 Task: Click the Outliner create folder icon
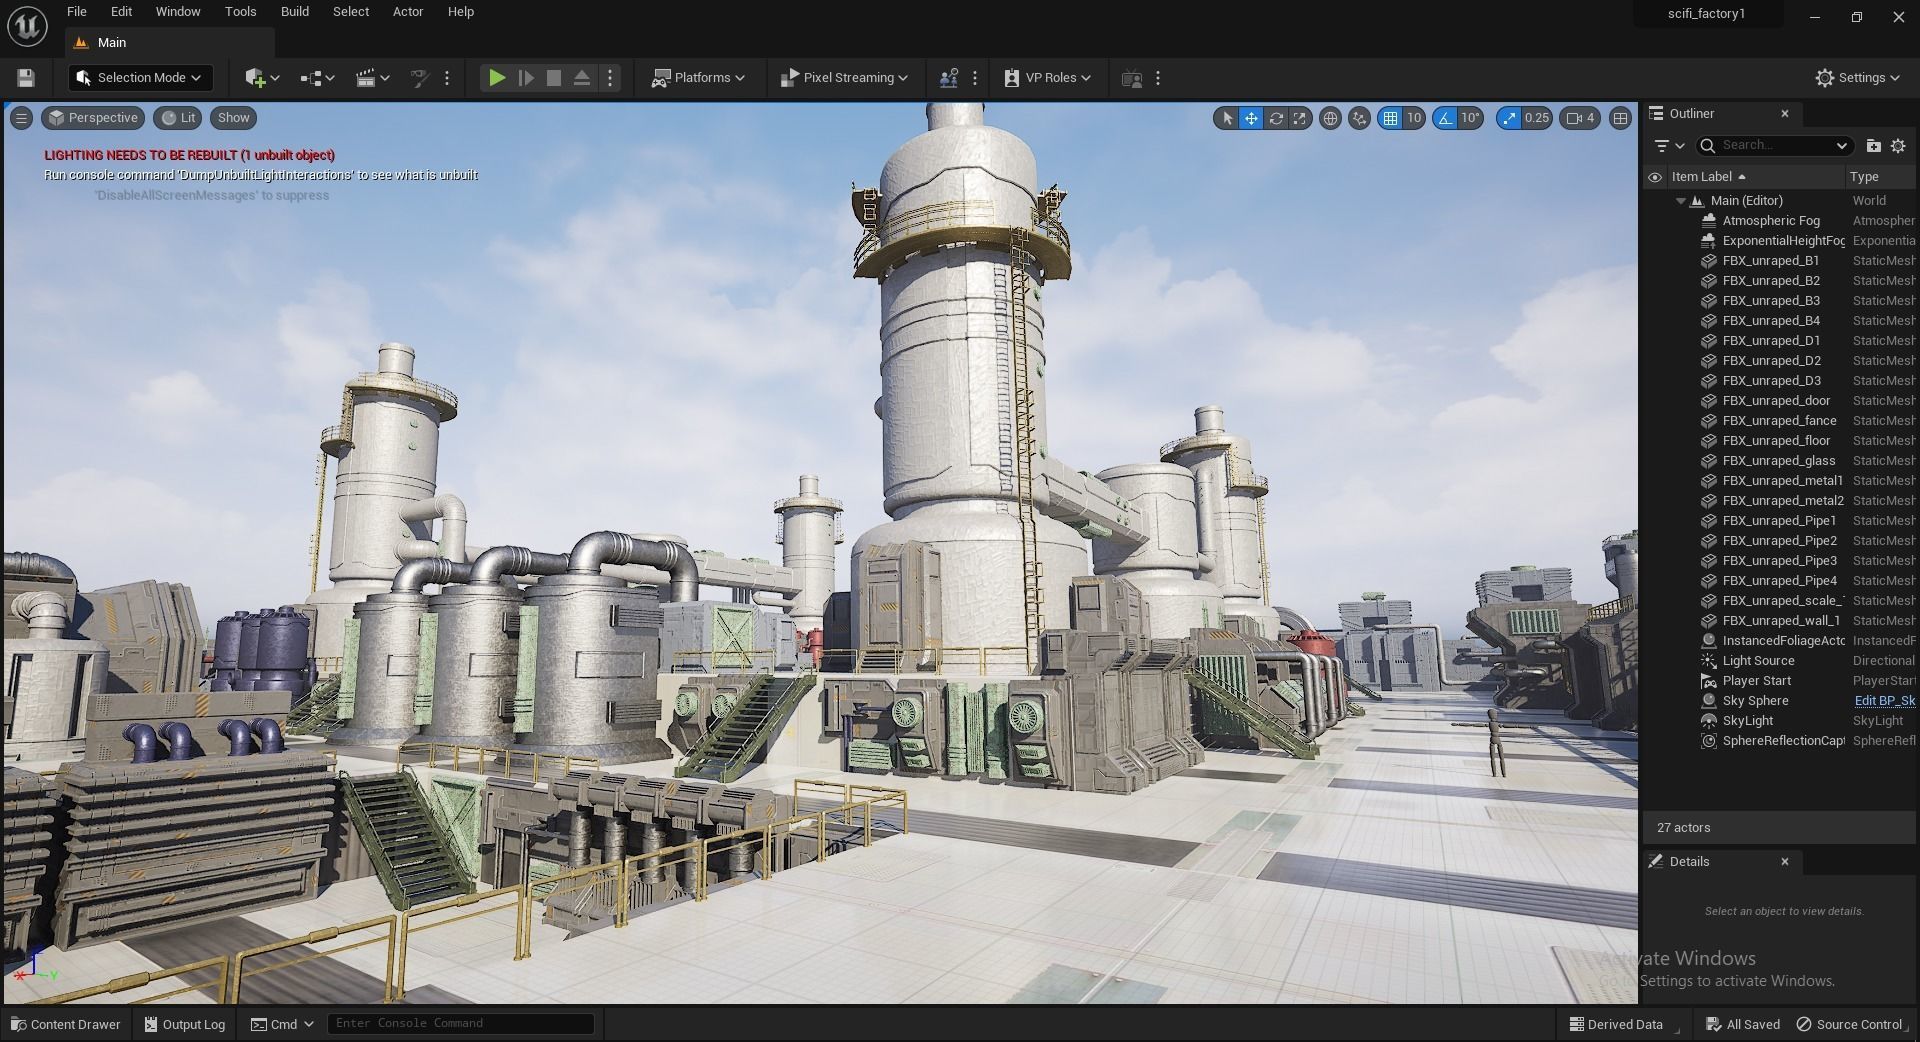[1873, 146]
